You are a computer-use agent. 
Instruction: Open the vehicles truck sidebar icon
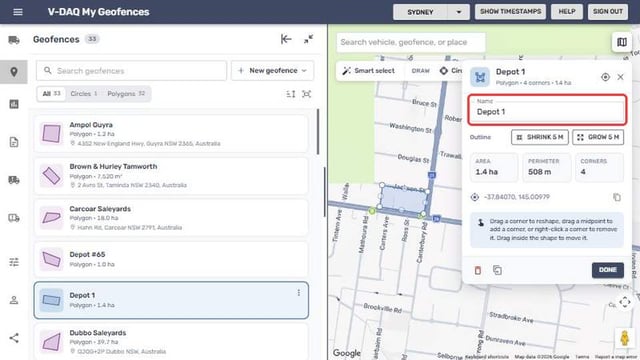click(14, 40)
